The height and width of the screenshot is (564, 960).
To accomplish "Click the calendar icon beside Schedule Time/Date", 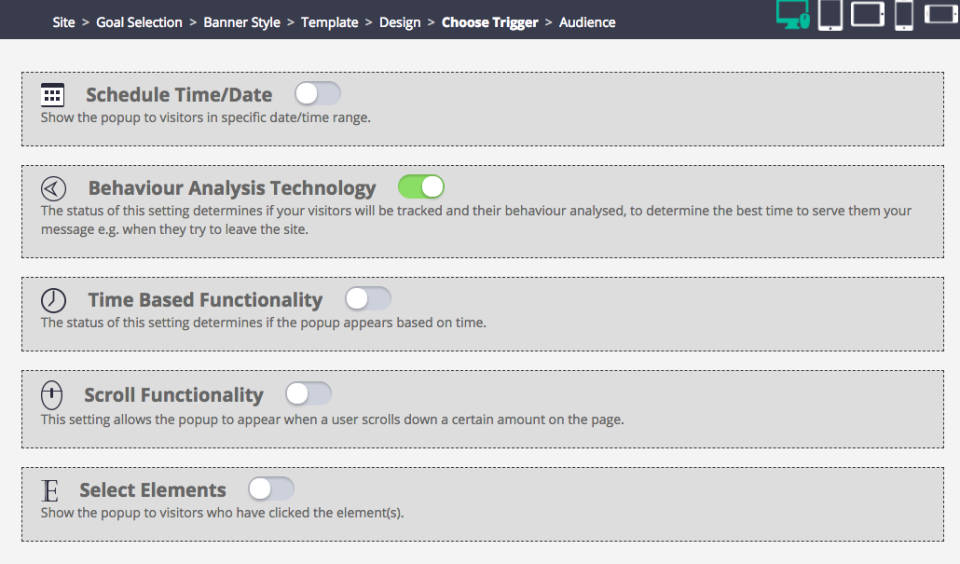I will (52, 95).
